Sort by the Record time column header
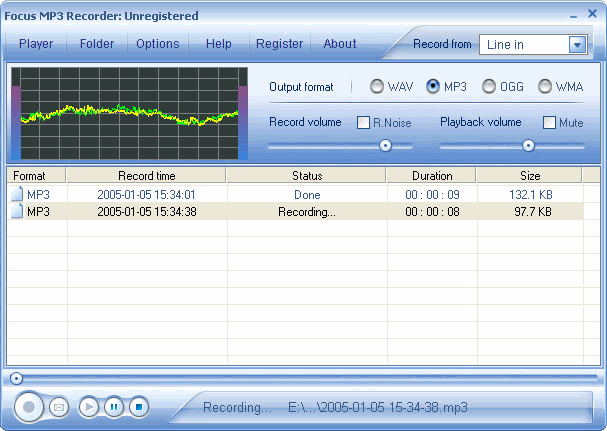 point(146,175)
